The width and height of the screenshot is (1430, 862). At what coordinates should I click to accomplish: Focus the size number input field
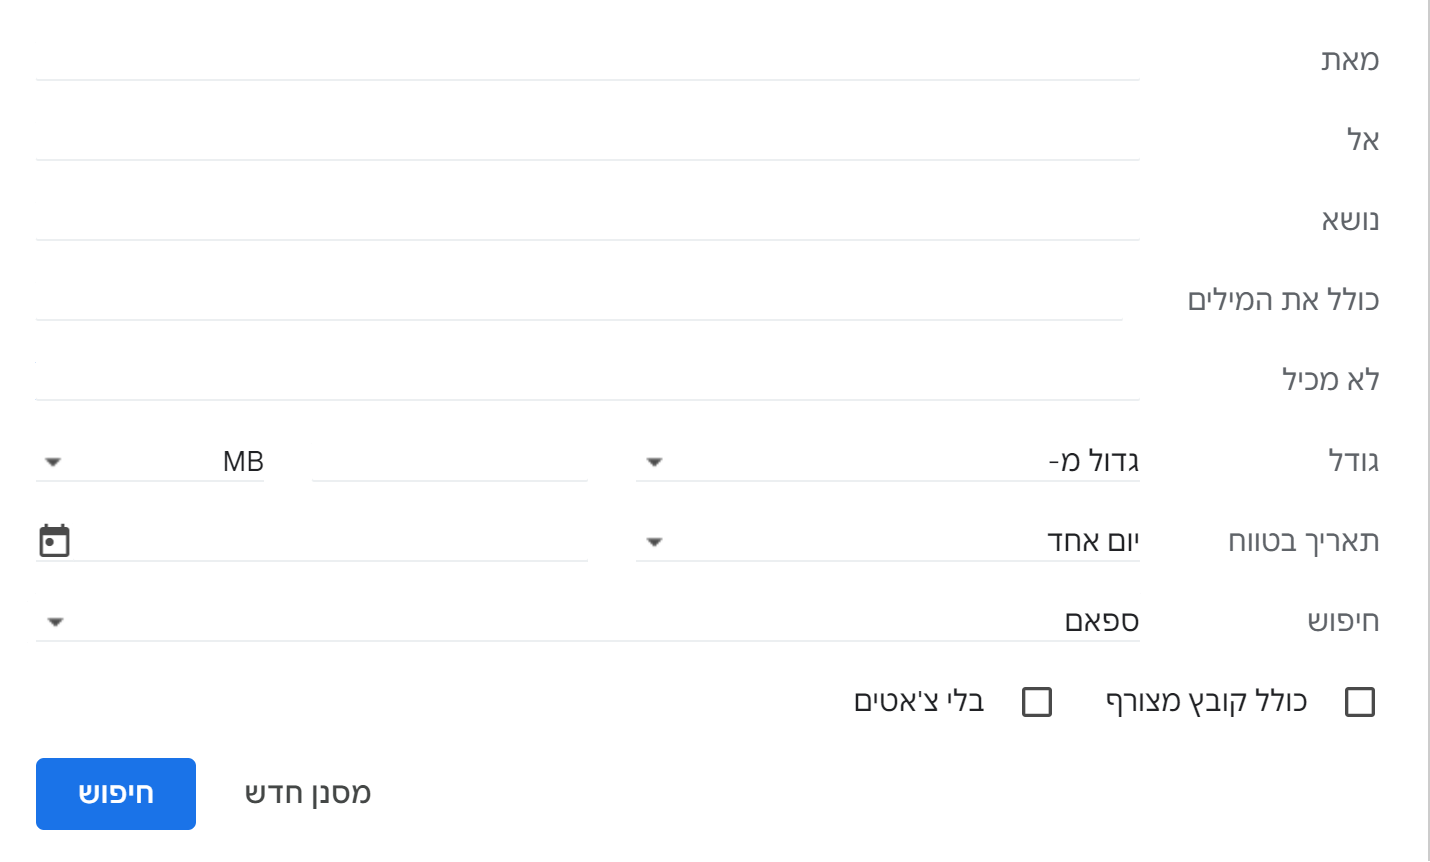pyautogui.click(x=449, y=462)
